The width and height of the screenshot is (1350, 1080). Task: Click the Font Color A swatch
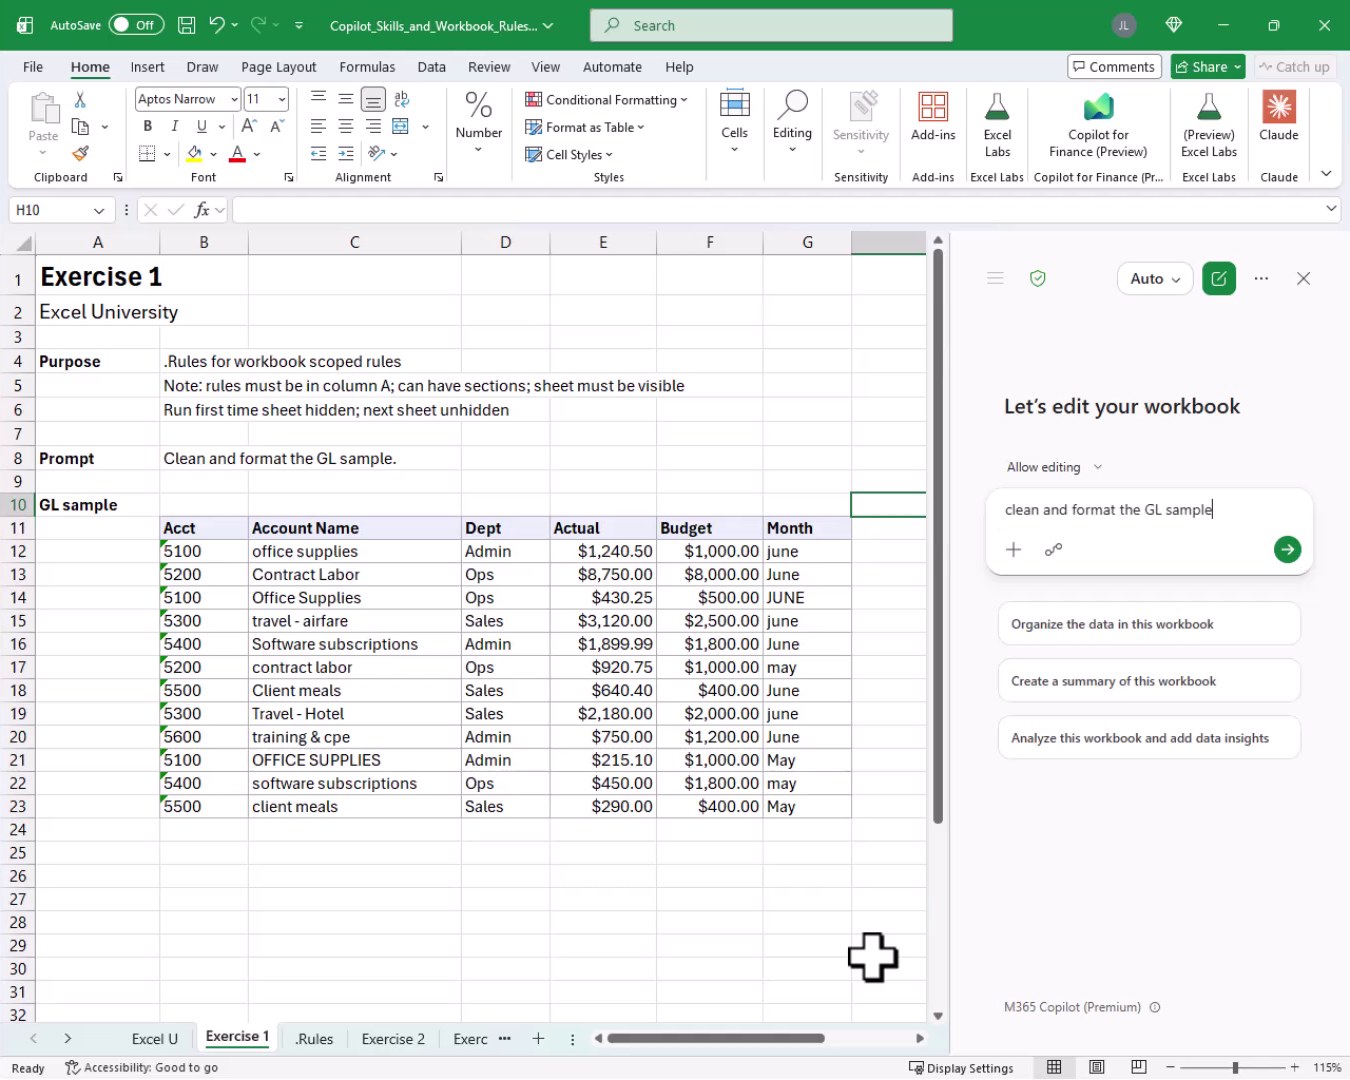pos(237,154)
